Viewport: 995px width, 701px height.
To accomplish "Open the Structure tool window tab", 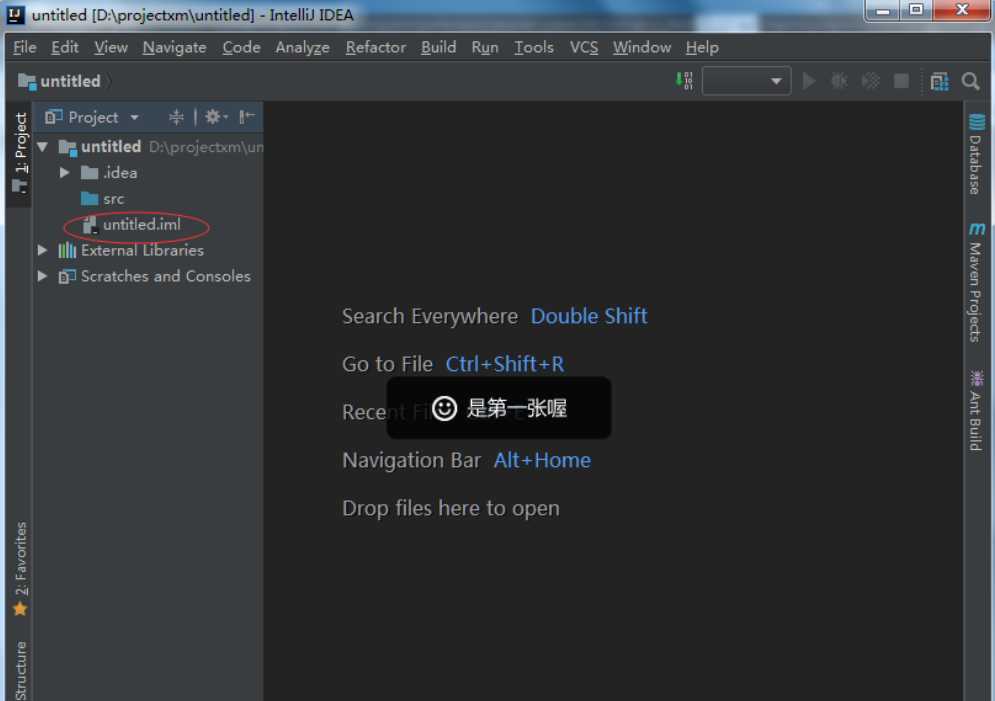I will [20, 669].
